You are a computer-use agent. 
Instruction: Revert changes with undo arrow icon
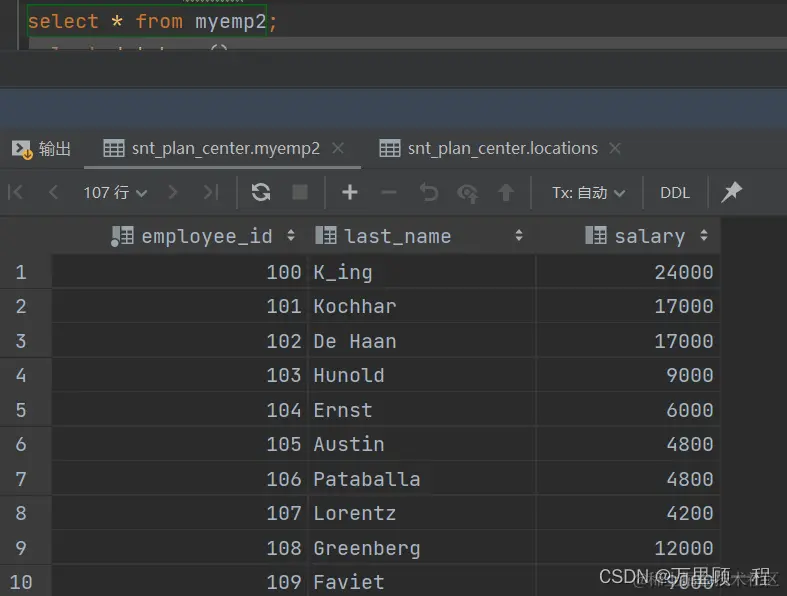pos(429,192)
